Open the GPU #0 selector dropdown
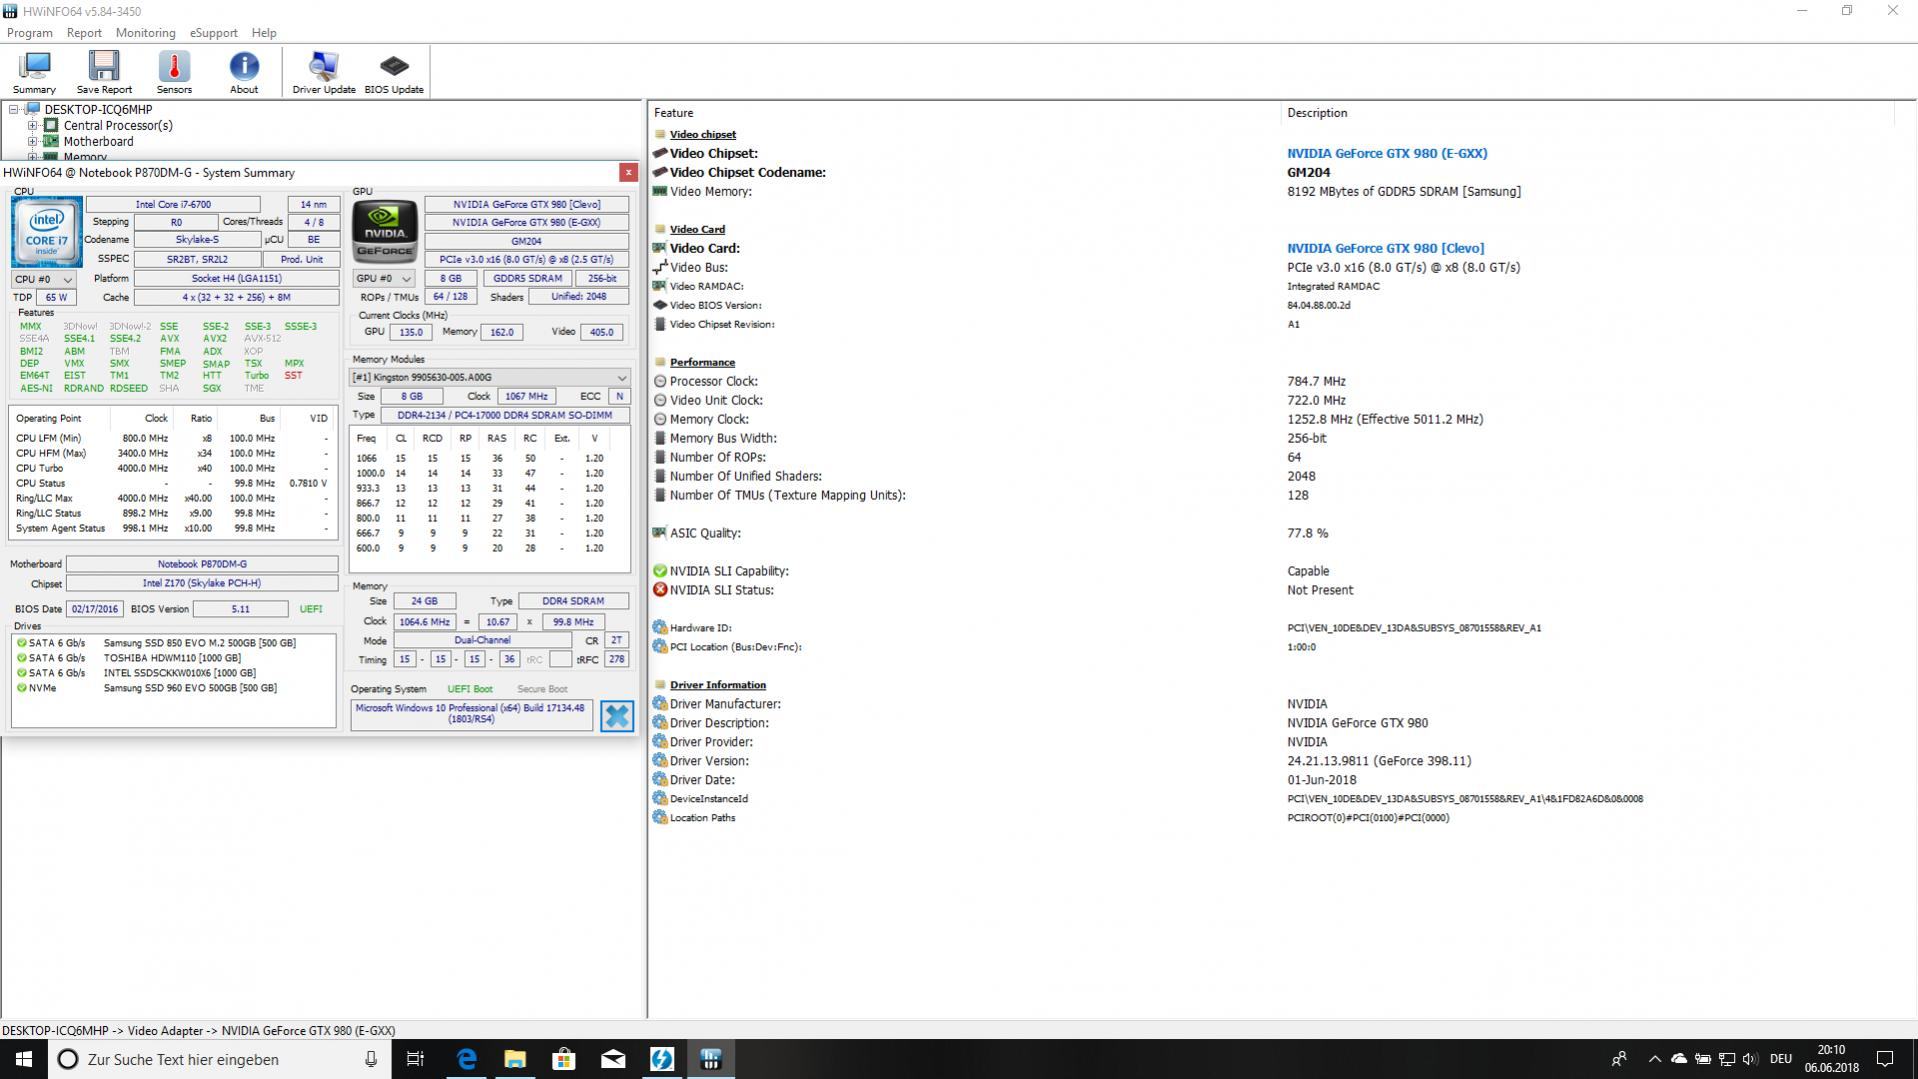 pos(383,278)
